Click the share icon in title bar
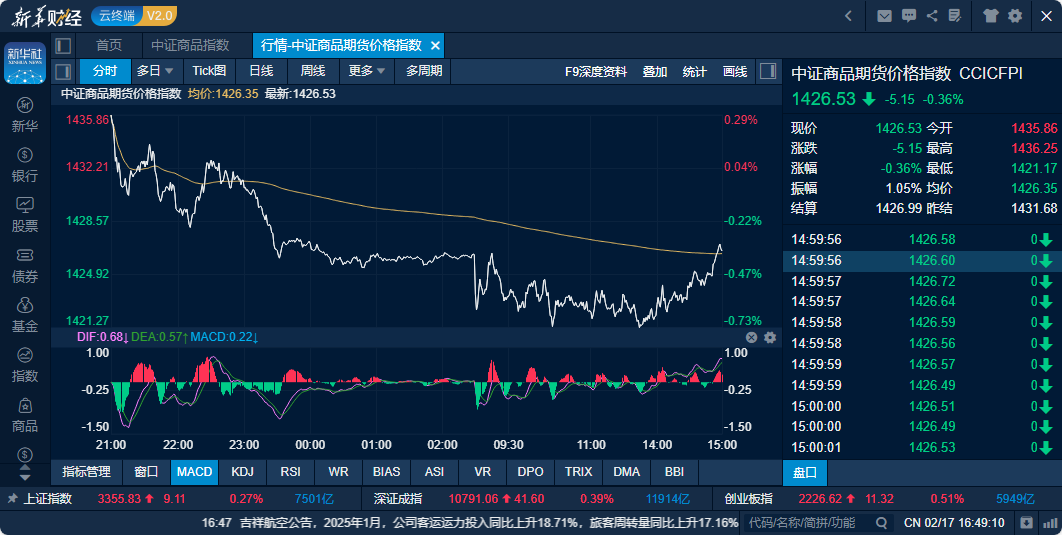This screenshot has height=535, width=1062. click(932, 15)
